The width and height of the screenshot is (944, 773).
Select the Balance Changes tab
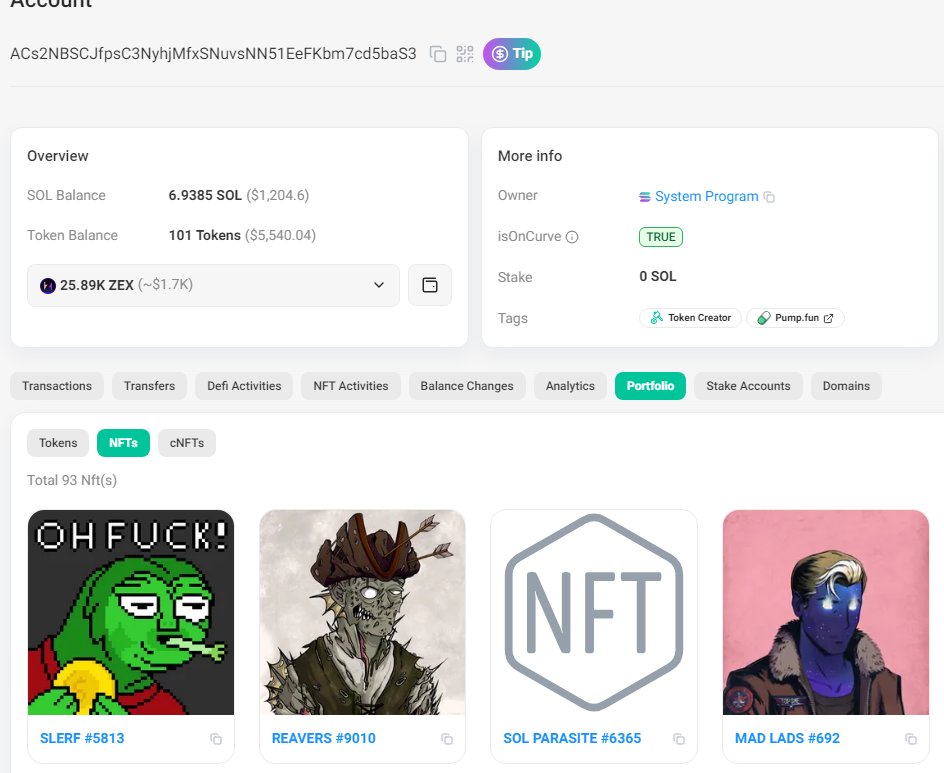[x=467, y=386]
